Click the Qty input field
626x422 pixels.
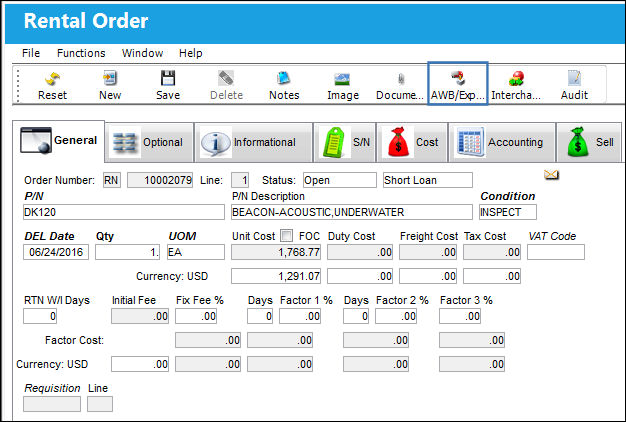click(x=127, y=252)
